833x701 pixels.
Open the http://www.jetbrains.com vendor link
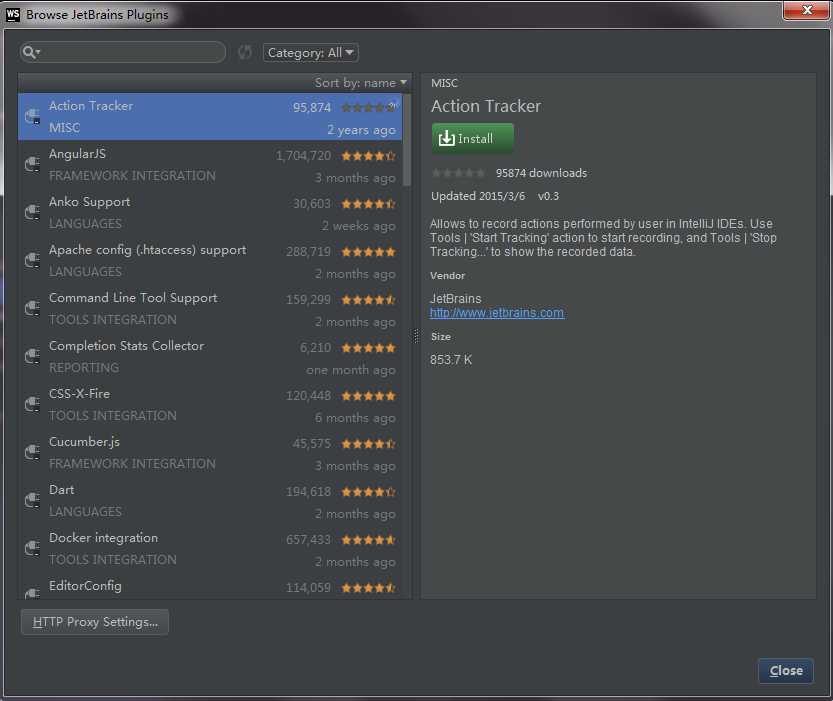pyautogui.click(x=497, y=313)
